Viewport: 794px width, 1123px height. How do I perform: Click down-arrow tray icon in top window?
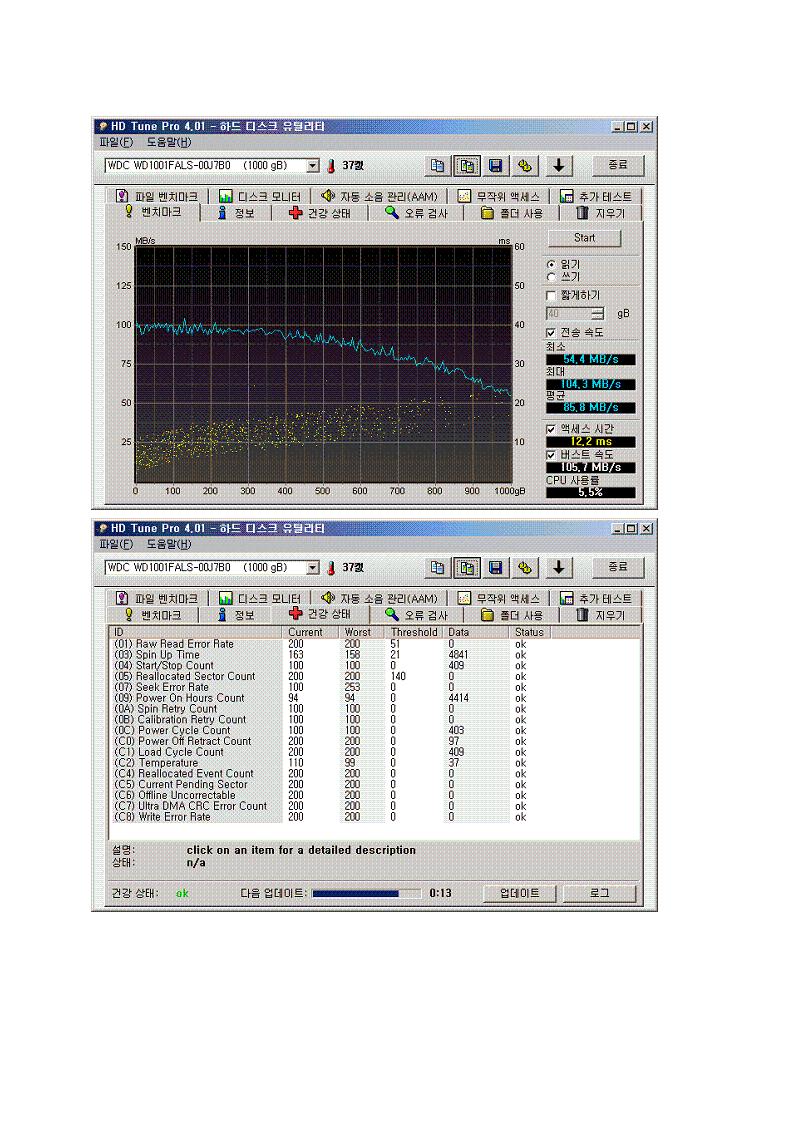[558, 165]
